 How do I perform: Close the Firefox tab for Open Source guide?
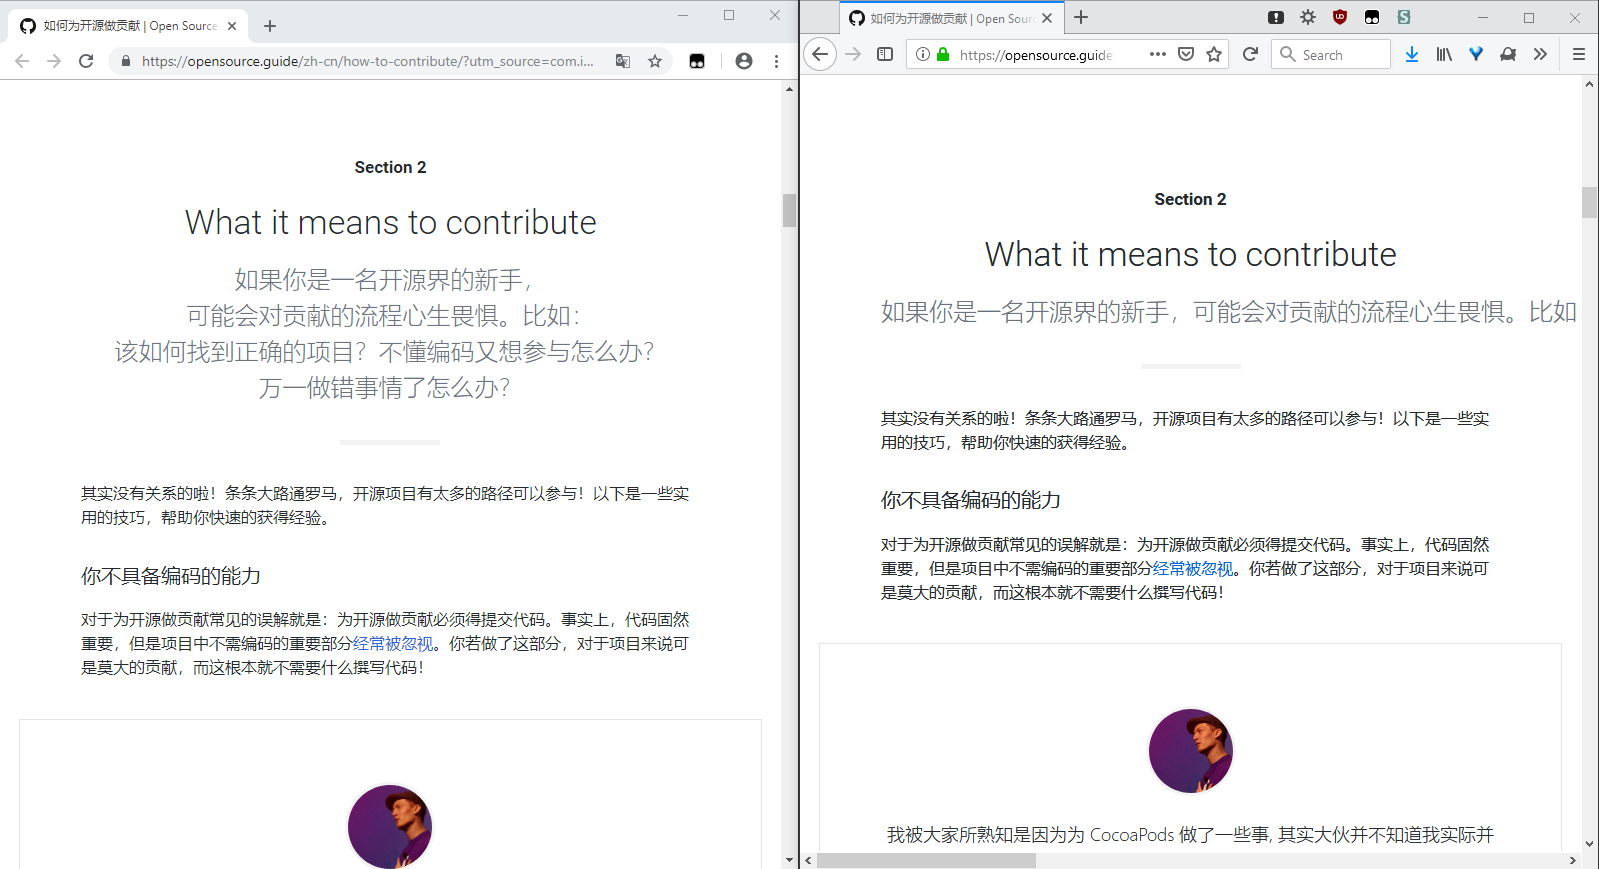1047,18
